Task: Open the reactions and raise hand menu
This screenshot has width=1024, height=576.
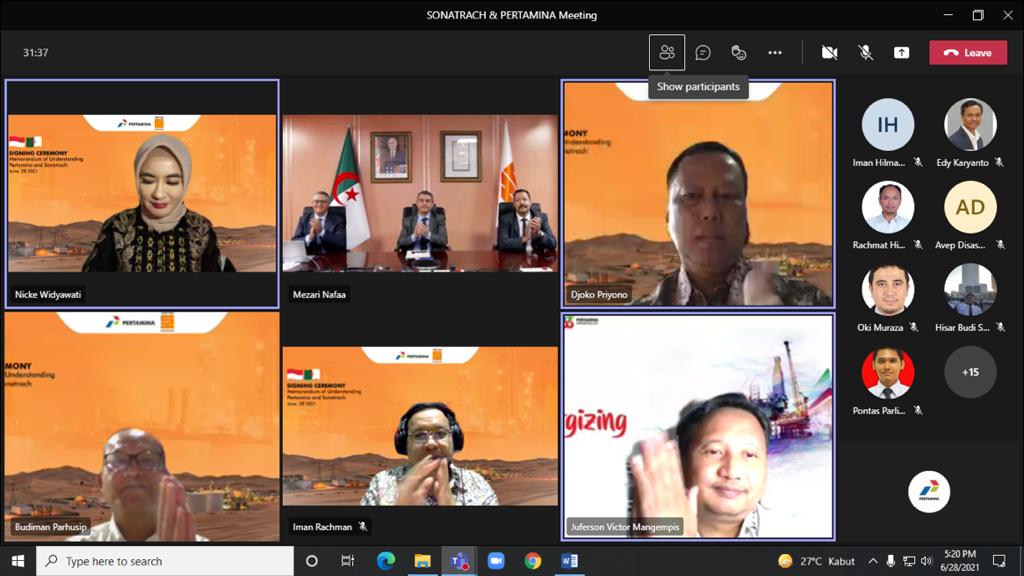Action: point(739,52)
